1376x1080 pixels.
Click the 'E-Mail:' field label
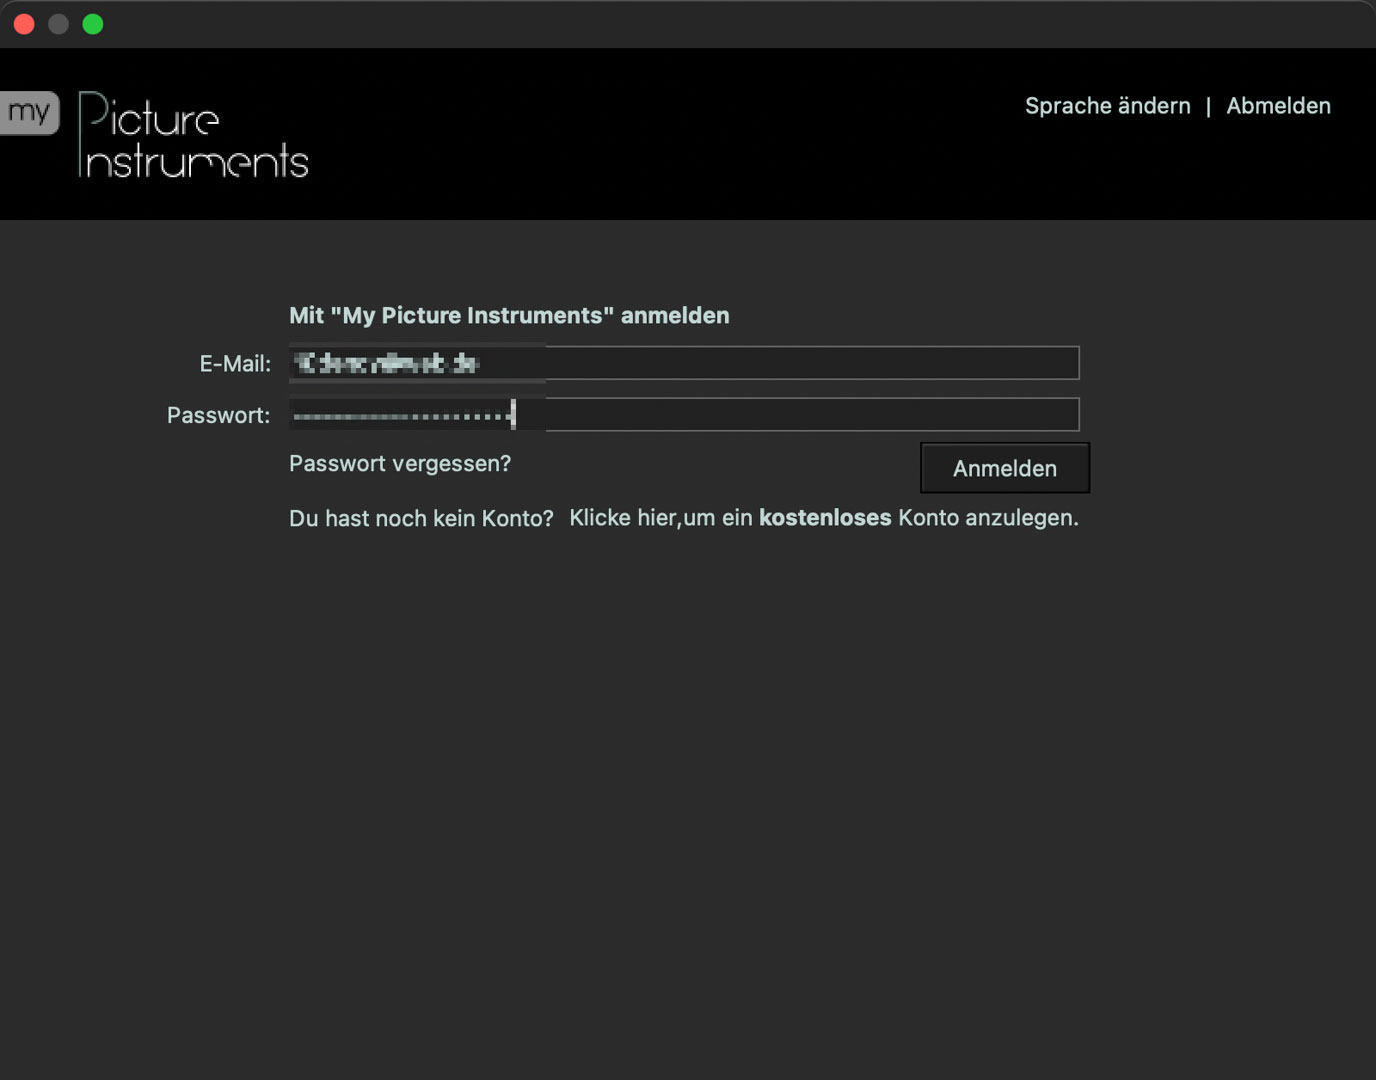(x=235, y=364)
